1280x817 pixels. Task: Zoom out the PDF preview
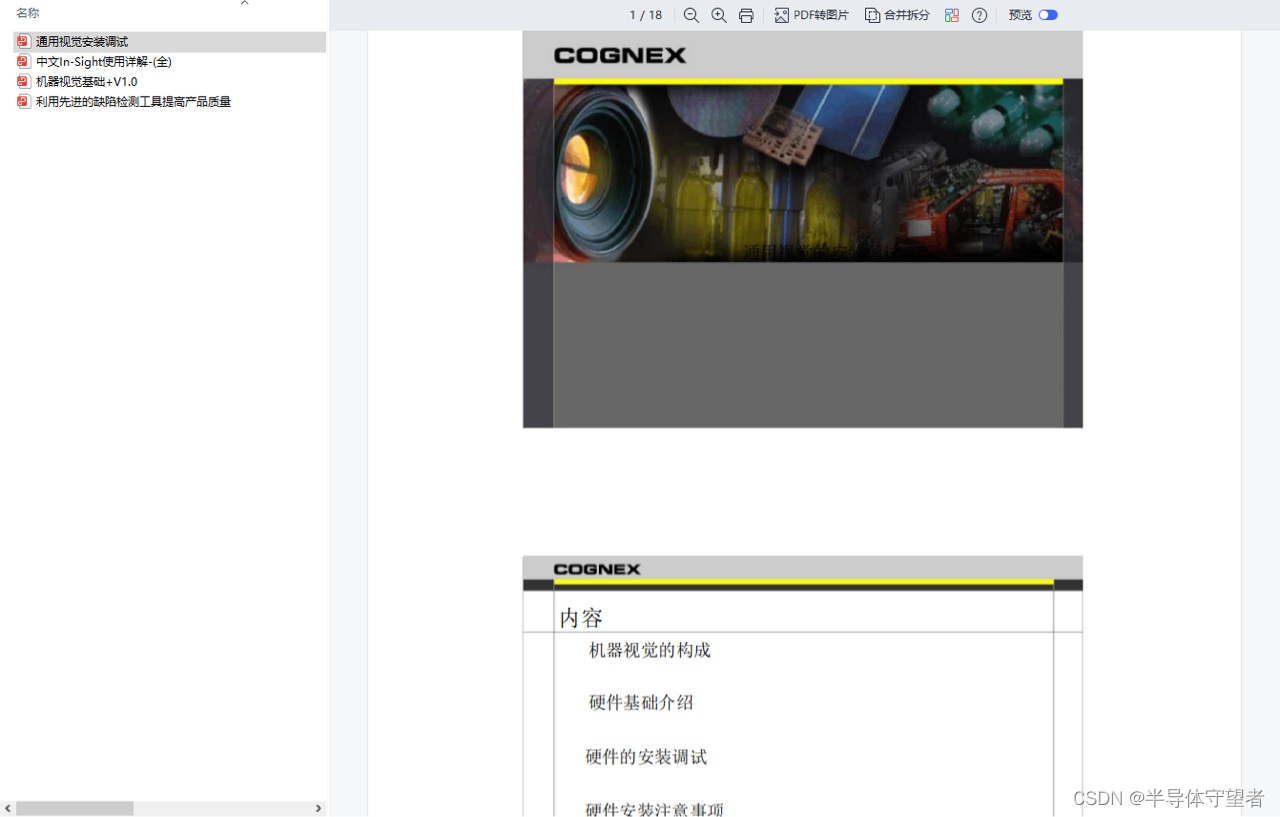click(691, 15)
